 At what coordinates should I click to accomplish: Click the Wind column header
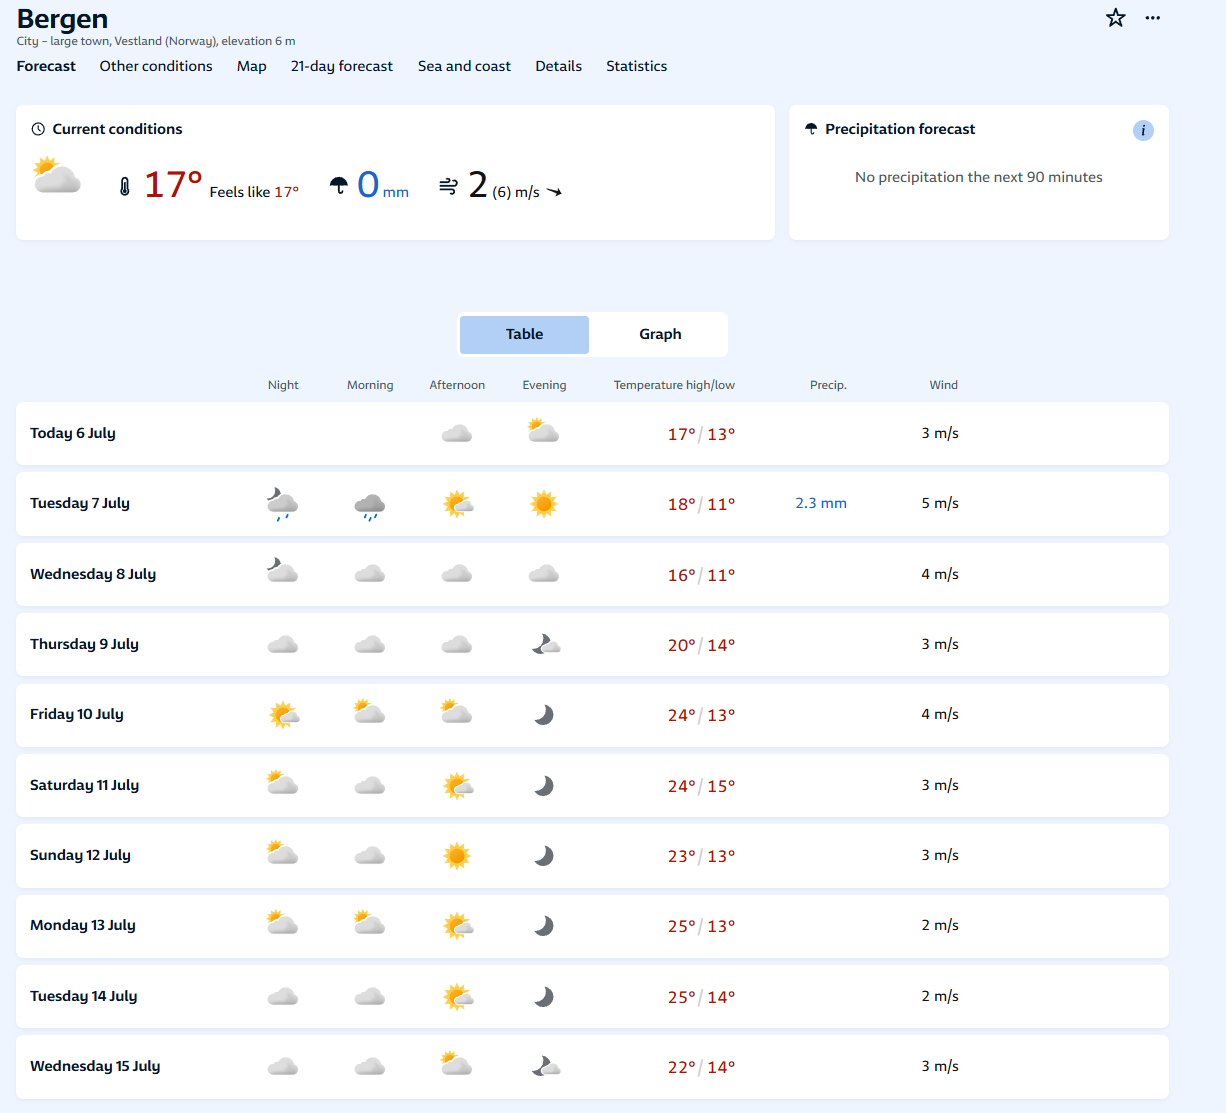pyautogui.click(x=943, y=385)
